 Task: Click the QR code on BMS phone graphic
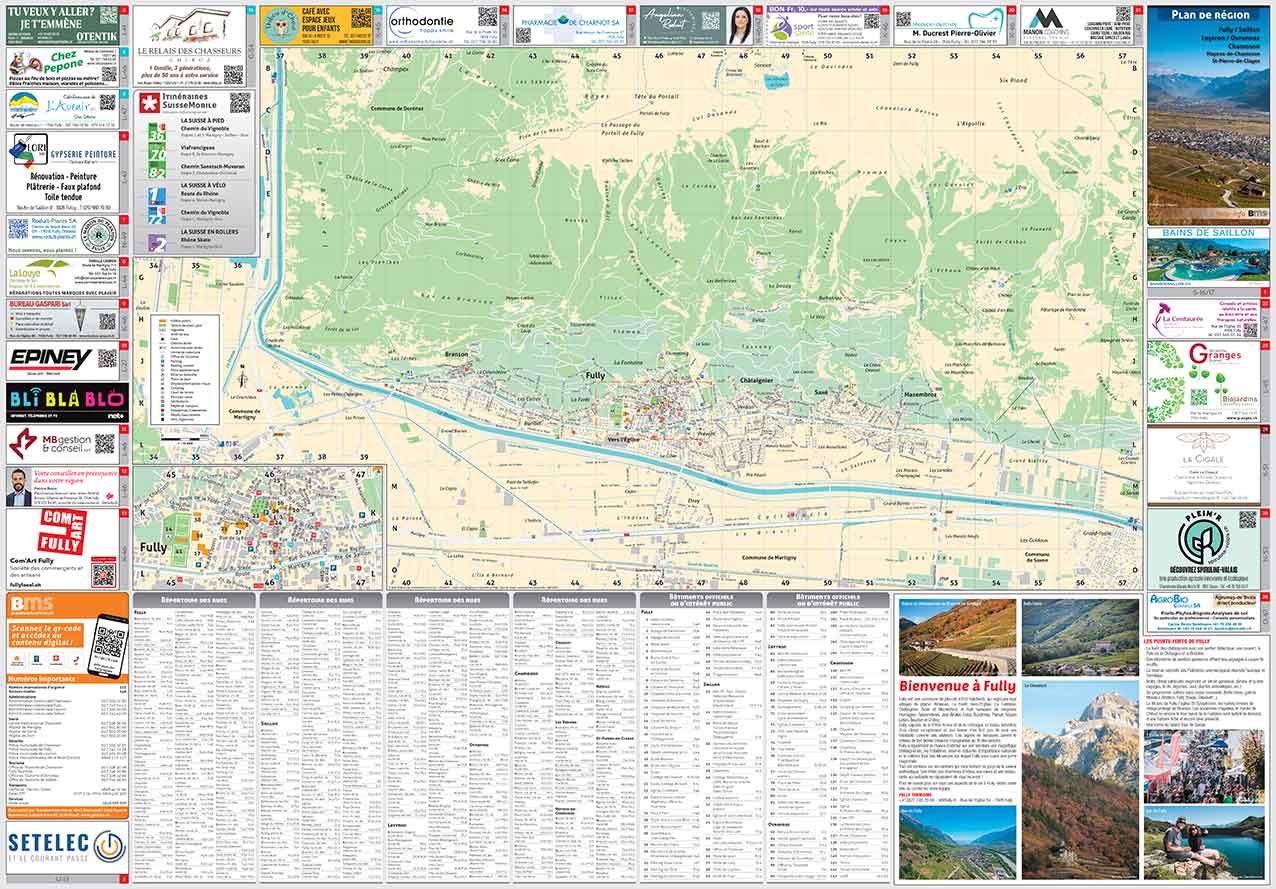point(110,642)
